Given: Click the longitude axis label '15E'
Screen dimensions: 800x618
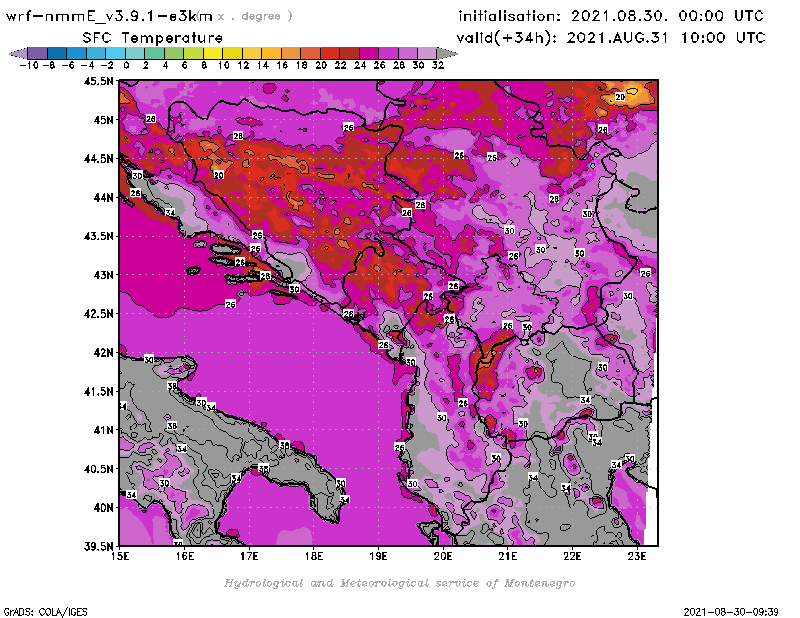Looking at the screenshot, I should pyautogui.click(x=120, y=556).
